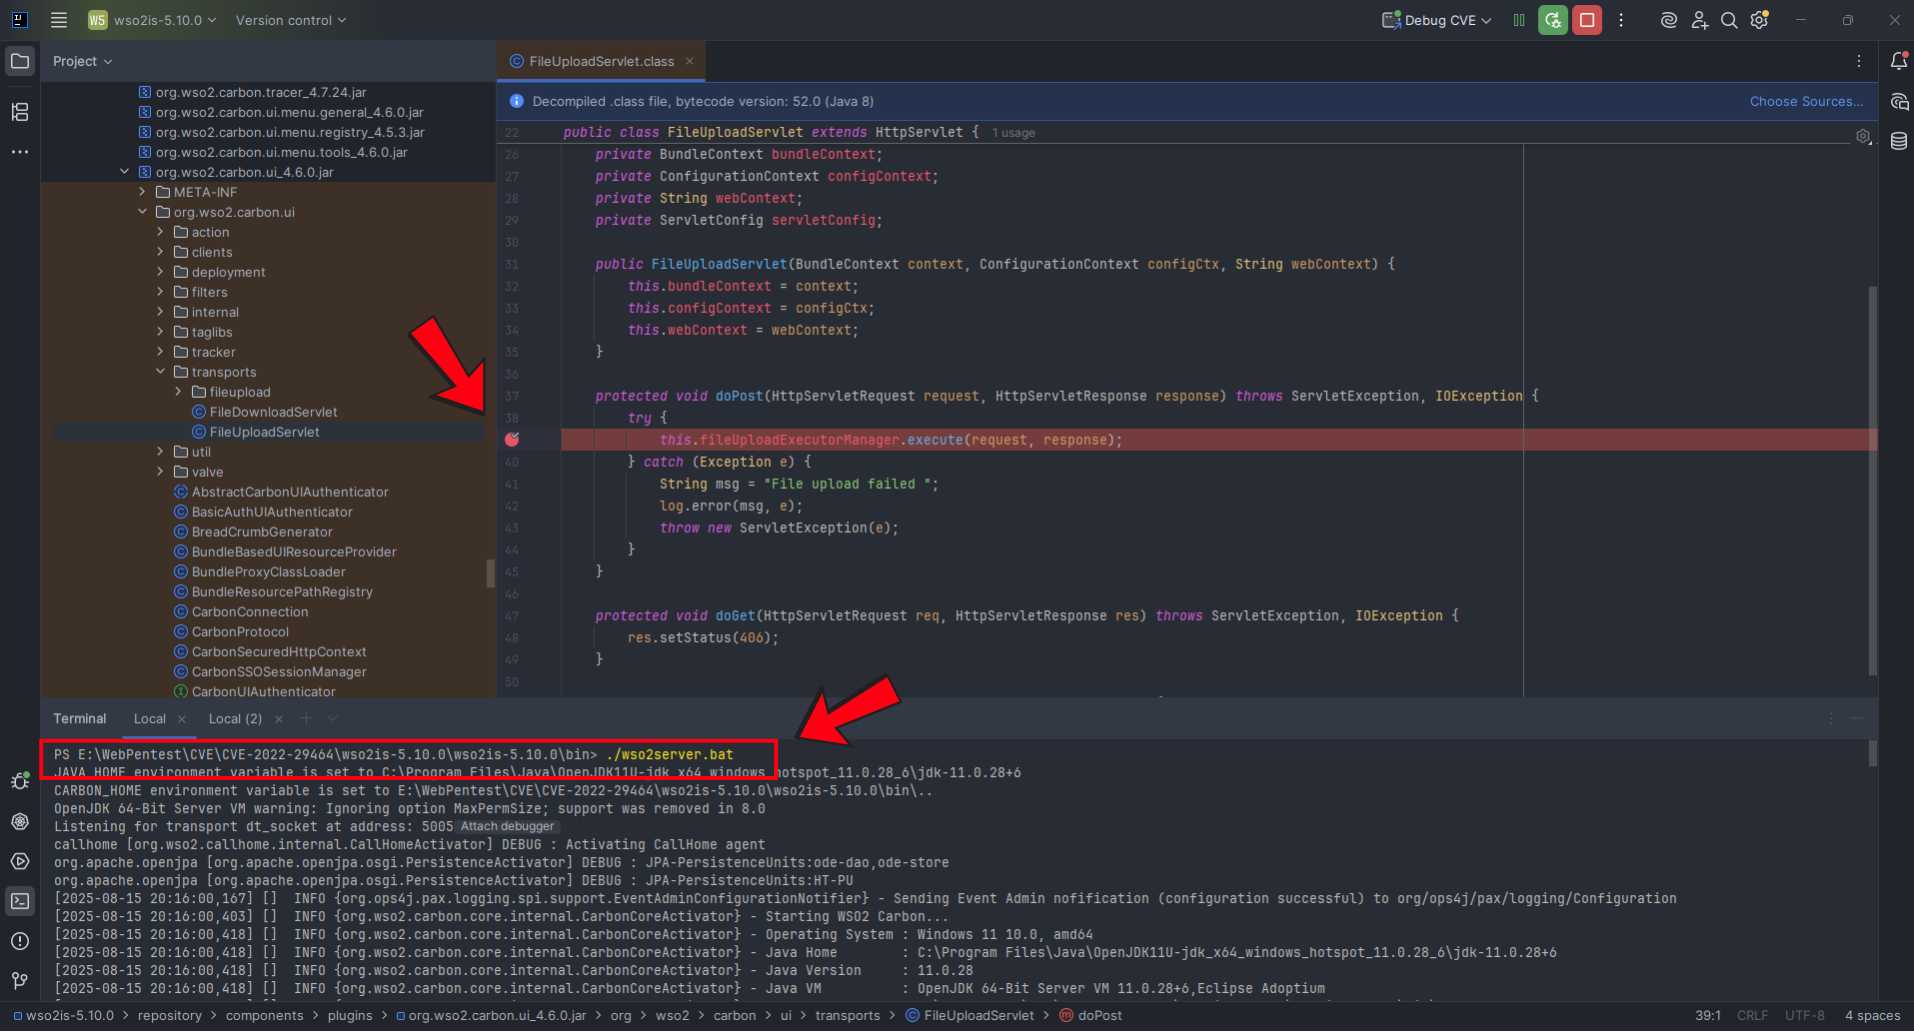Open Search Everywhere with the magnifier icon
Screen dimensions: 1914x1033
click(x=1729, y=19)
